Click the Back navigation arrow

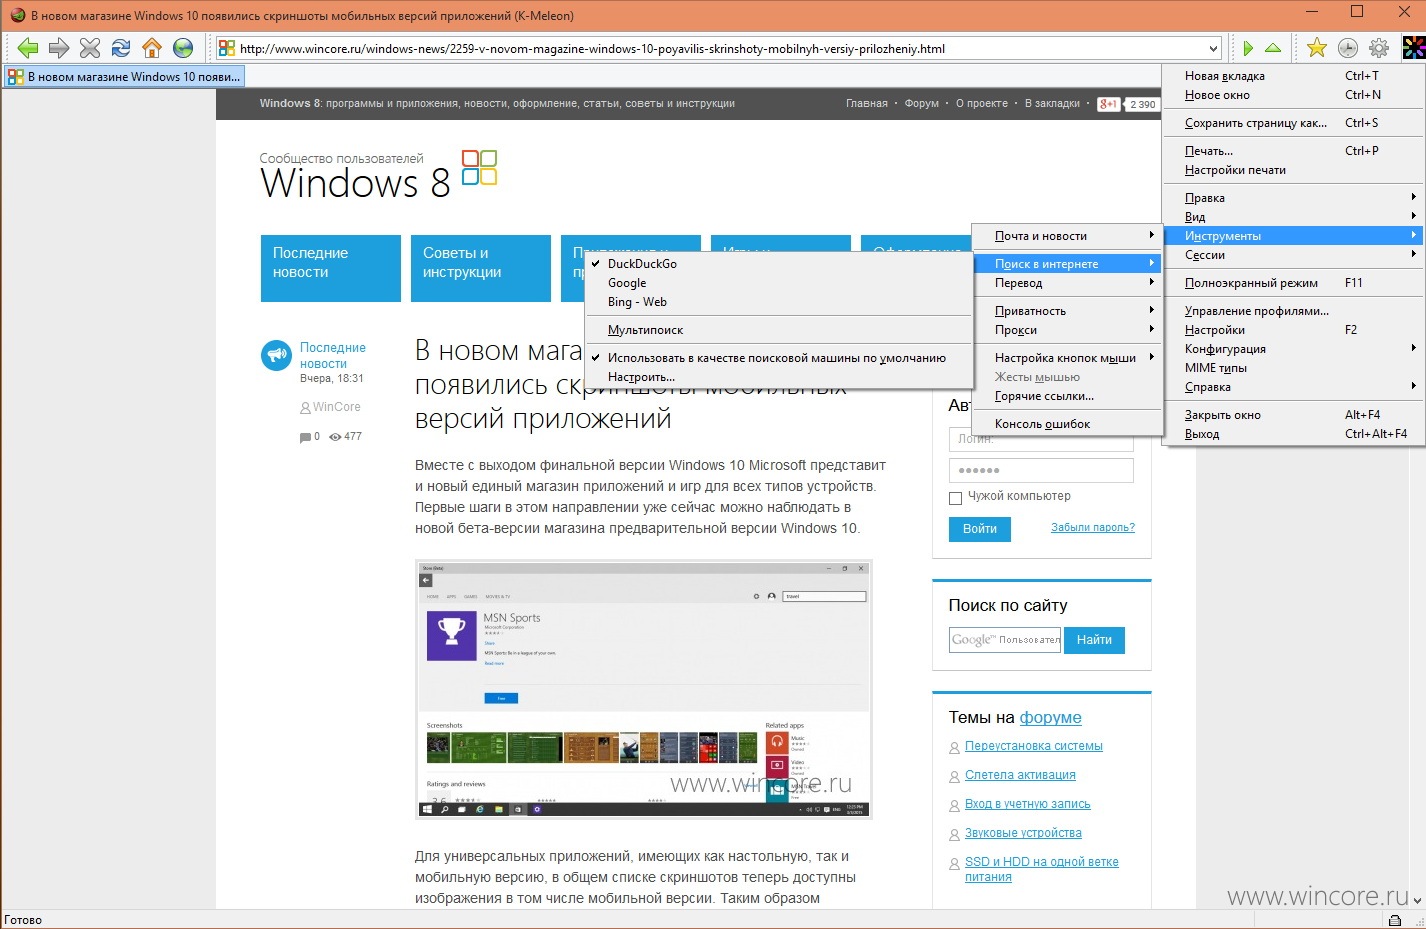(x=27, y=48)
